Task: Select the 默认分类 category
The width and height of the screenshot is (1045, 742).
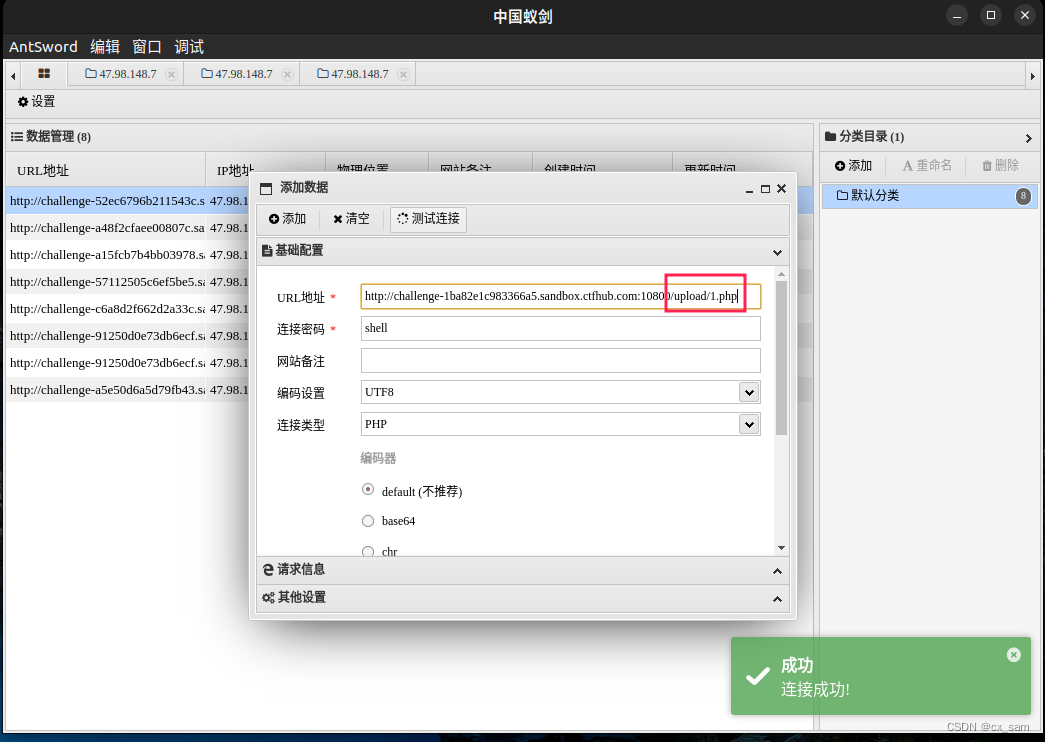Action: pyautogui.click(x=929, y=195)
